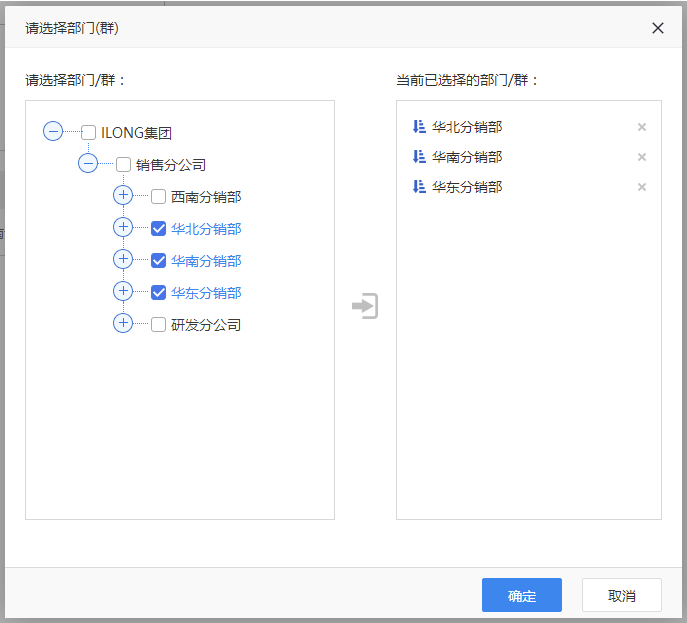The height and width of the screenshot is (623, 687).
Task: Check the 西南分销部 checkbox
Action: tap(158, 197)
